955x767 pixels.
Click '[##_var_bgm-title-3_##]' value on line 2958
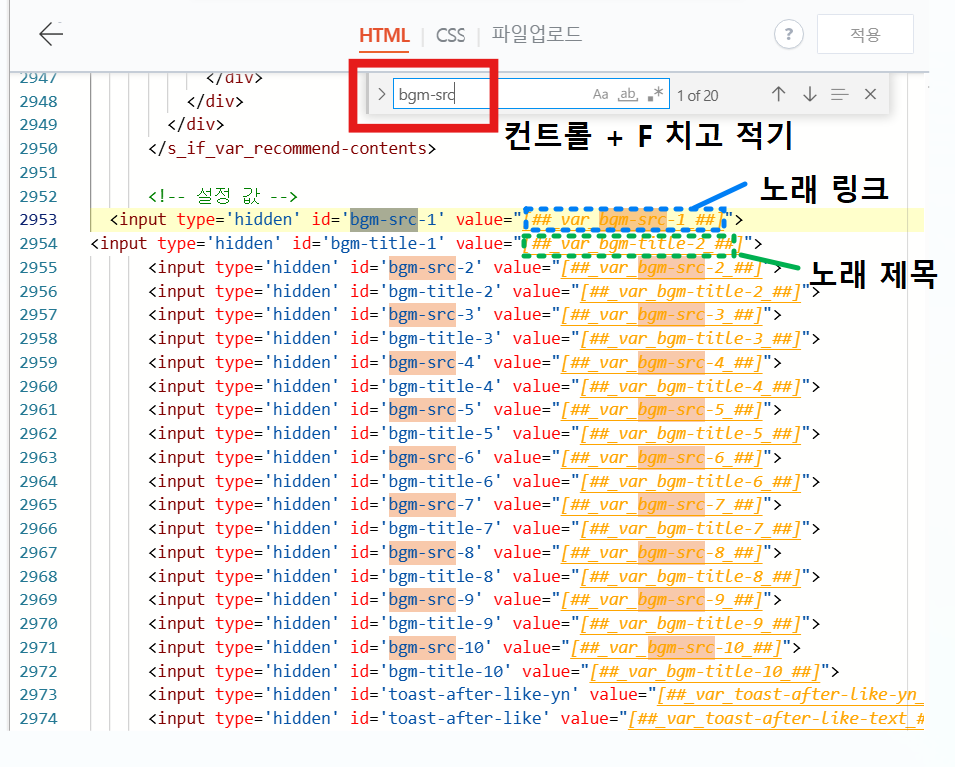pos(691,338)
